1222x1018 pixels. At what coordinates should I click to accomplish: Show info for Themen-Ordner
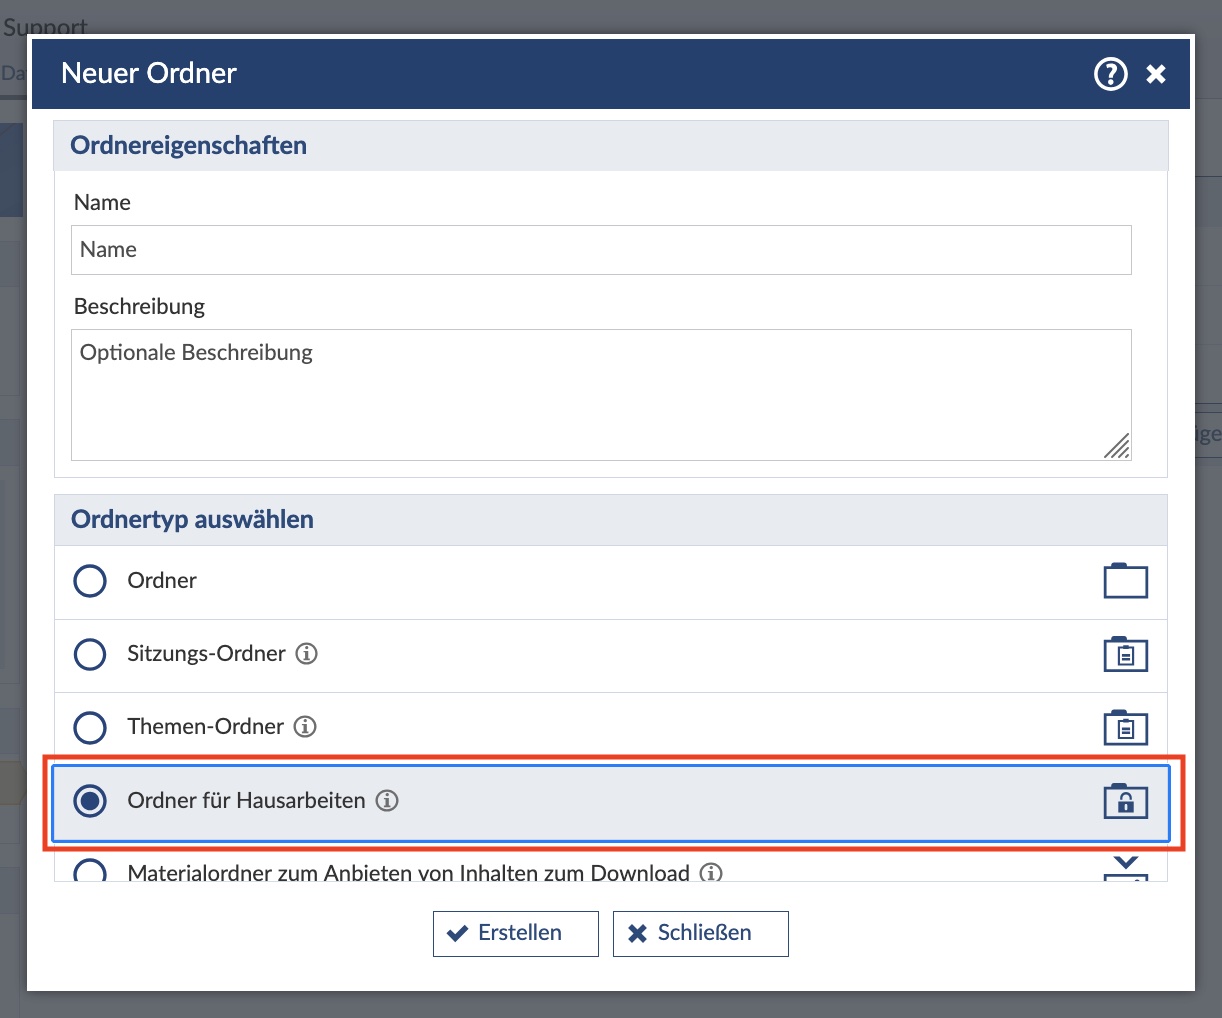(305, 727)
